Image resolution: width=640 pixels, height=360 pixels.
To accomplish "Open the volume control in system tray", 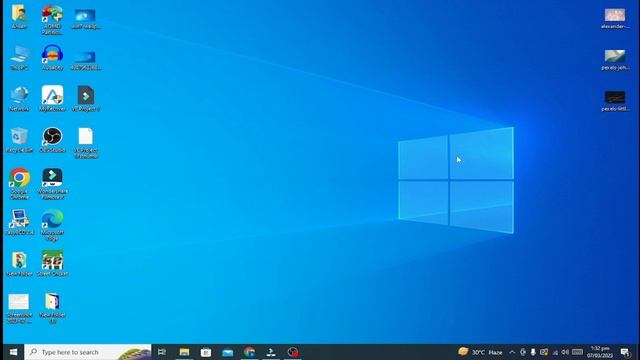I will pyautogui.click(x=565, y=352).
